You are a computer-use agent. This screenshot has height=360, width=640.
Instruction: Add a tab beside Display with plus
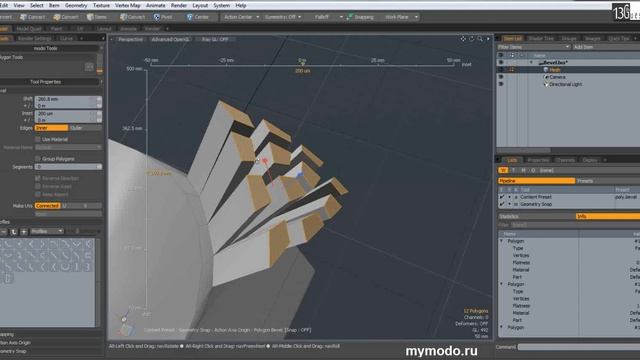coord(605,160)
